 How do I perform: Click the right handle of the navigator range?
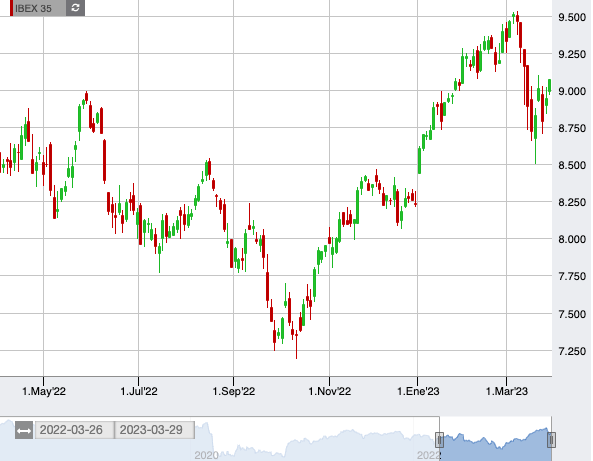click(551, 440)
